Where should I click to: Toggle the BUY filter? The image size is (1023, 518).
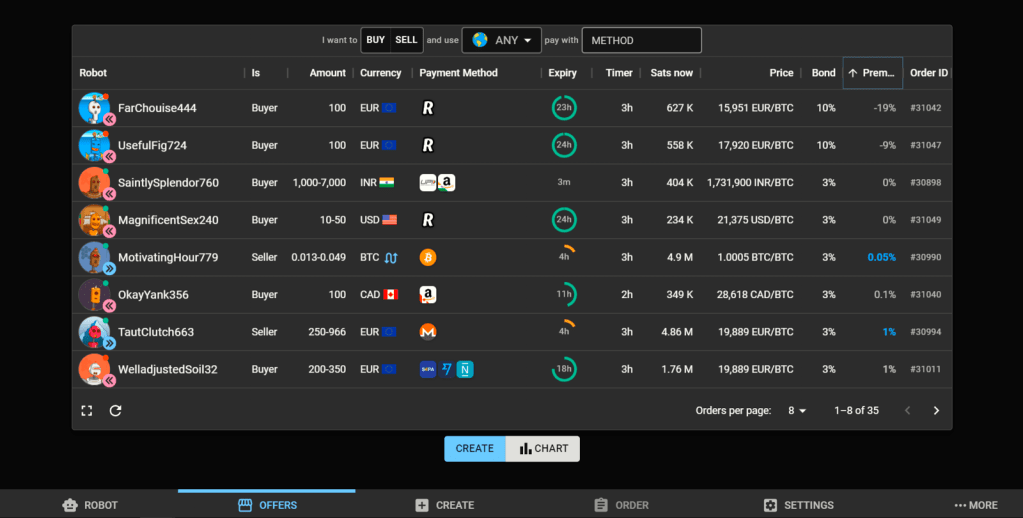(375, 40)
